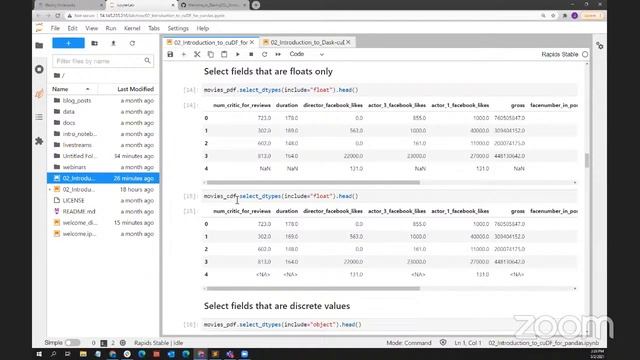This screenshot has width=640, height=360.
Task: Select the notebook modified 18 hours ago
Action: pyautogui.click(x=103, y=189)
